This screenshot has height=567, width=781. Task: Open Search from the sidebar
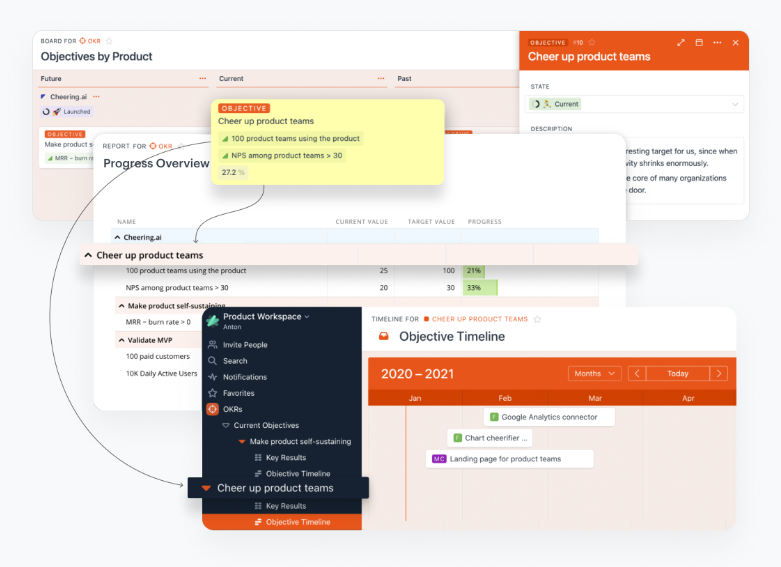point(213,361)
